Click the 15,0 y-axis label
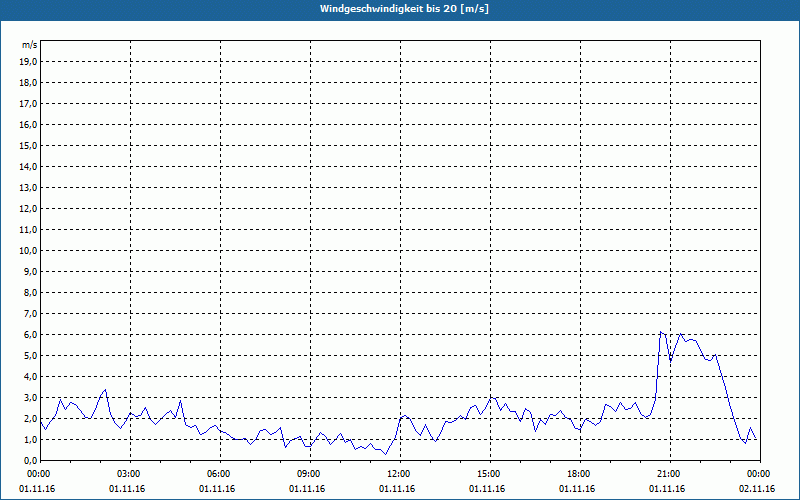The width and height of the screenshot is (800, 500). 28,145
